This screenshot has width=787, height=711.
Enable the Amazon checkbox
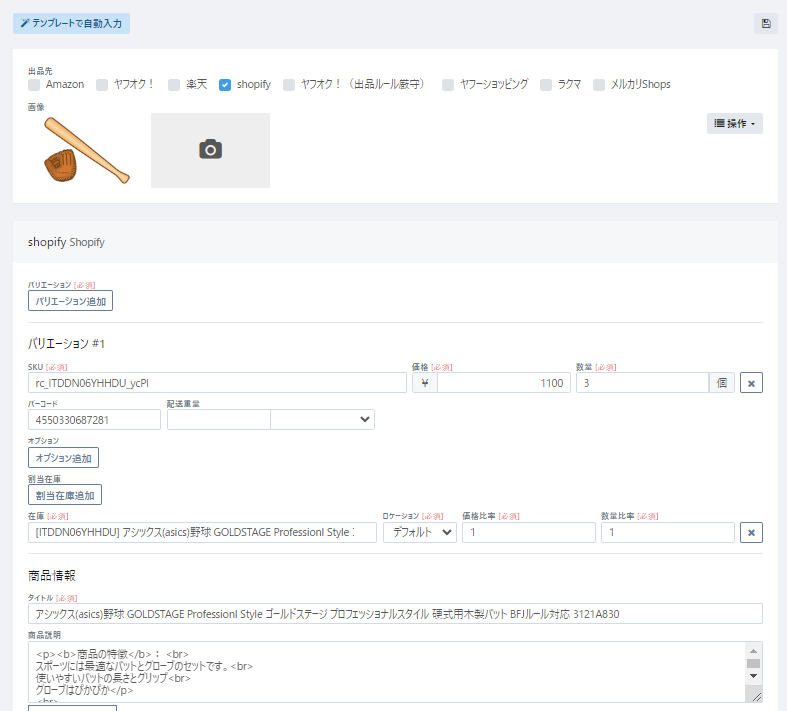coord(34,85)
